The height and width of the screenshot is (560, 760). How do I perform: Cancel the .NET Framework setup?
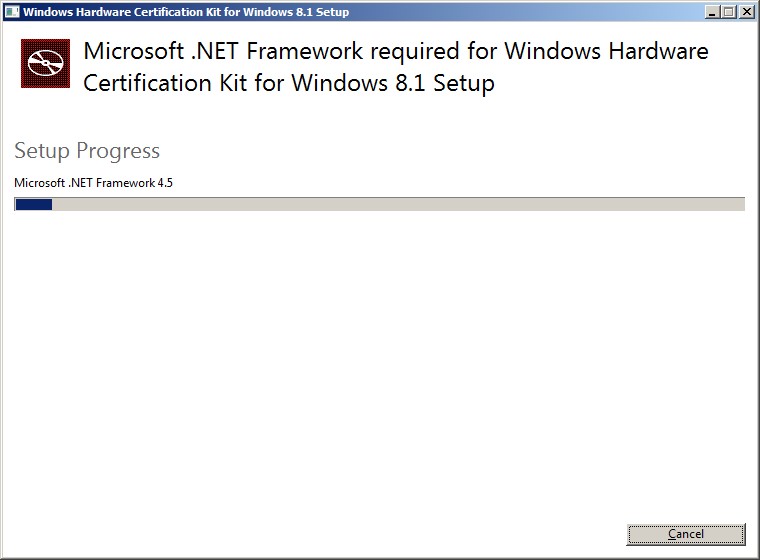click(x=686, y=534)
